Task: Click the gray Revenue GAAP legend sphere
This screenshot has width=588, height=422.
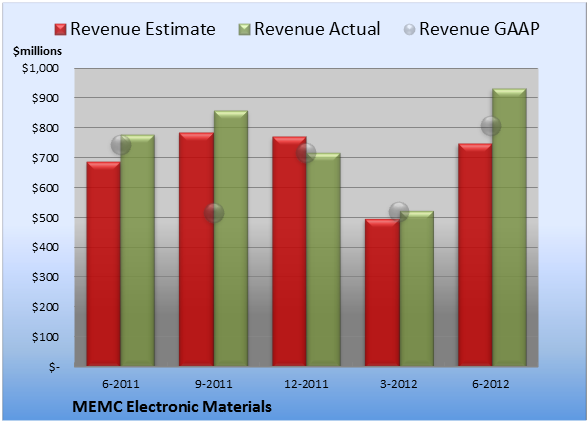Action: point(410,30)
